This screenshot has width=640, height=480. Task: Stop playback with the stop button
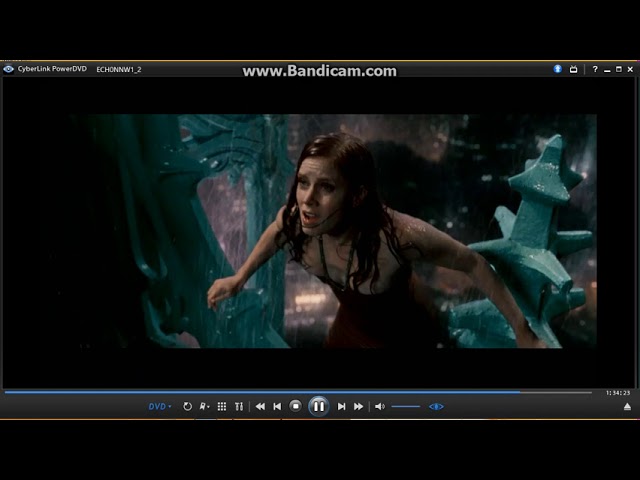pyautogui.click(x=296, y=406)
